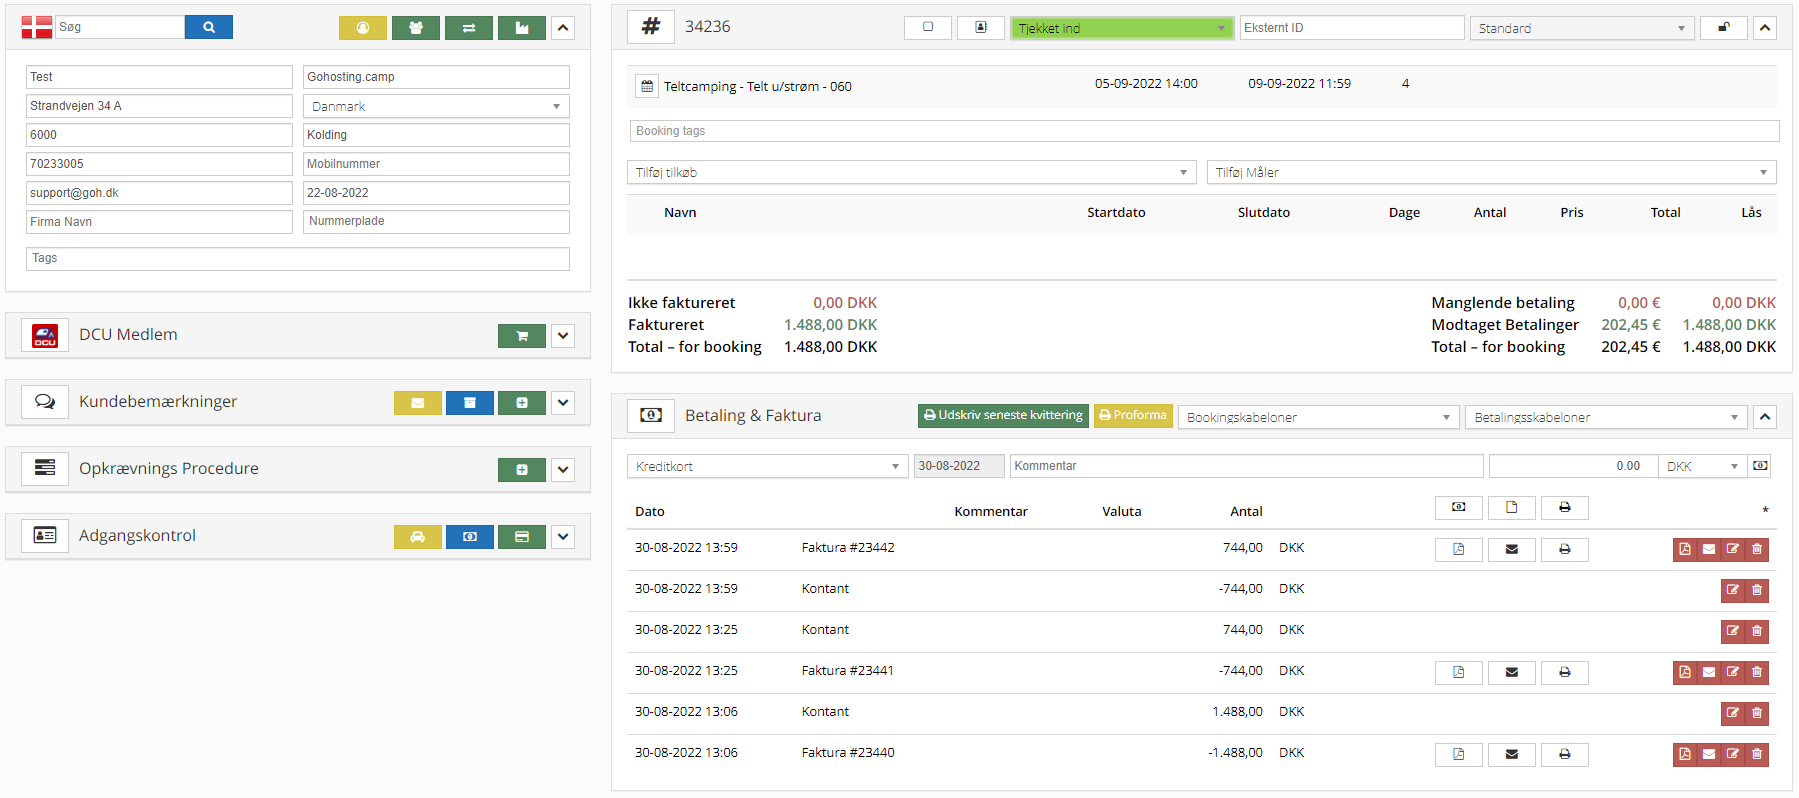Click the yellow customer profile icon
1799x798 pixels.
tap(362, 28)
